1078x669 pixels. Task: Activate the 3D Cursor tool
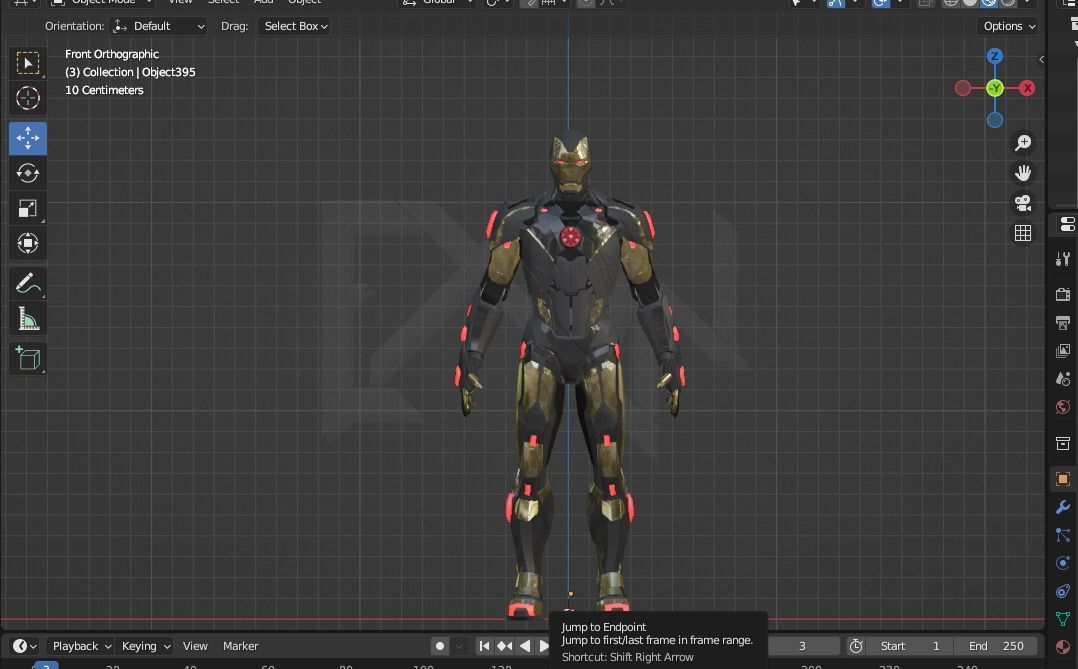click(x=28, y=98)
